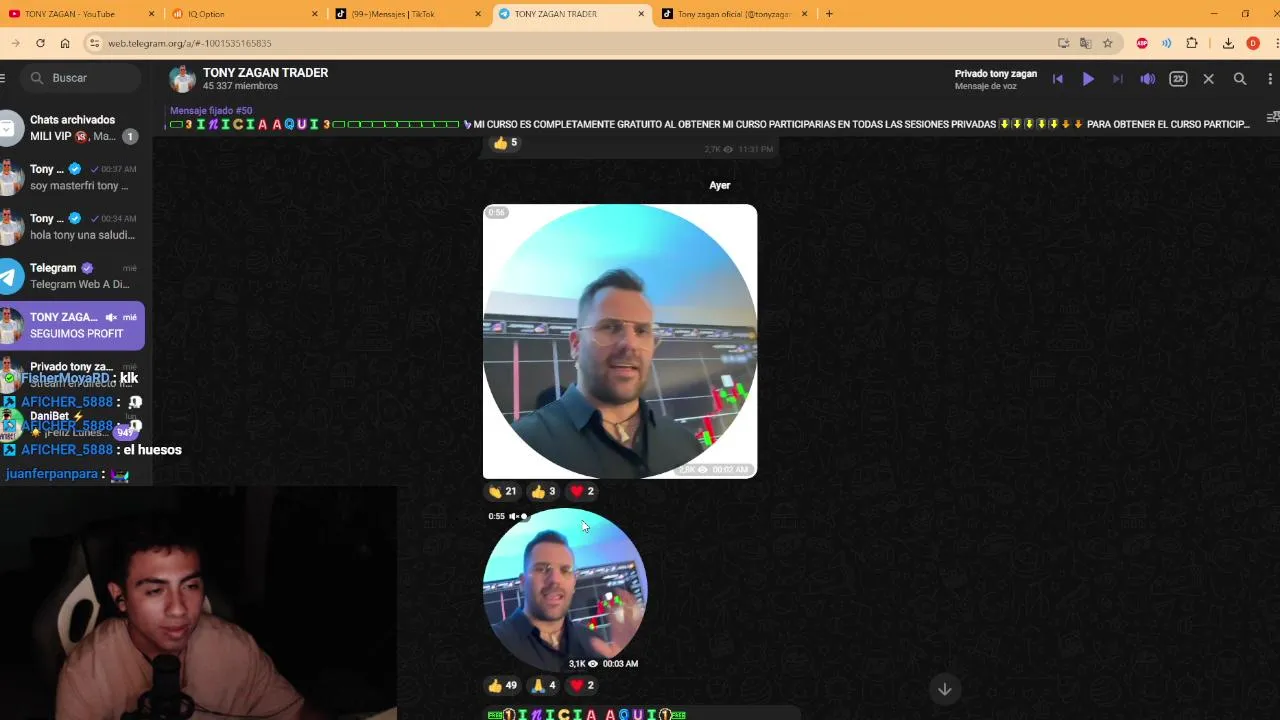
Task: Open browser extensions puzzle menu
Action: (1192, 43)
